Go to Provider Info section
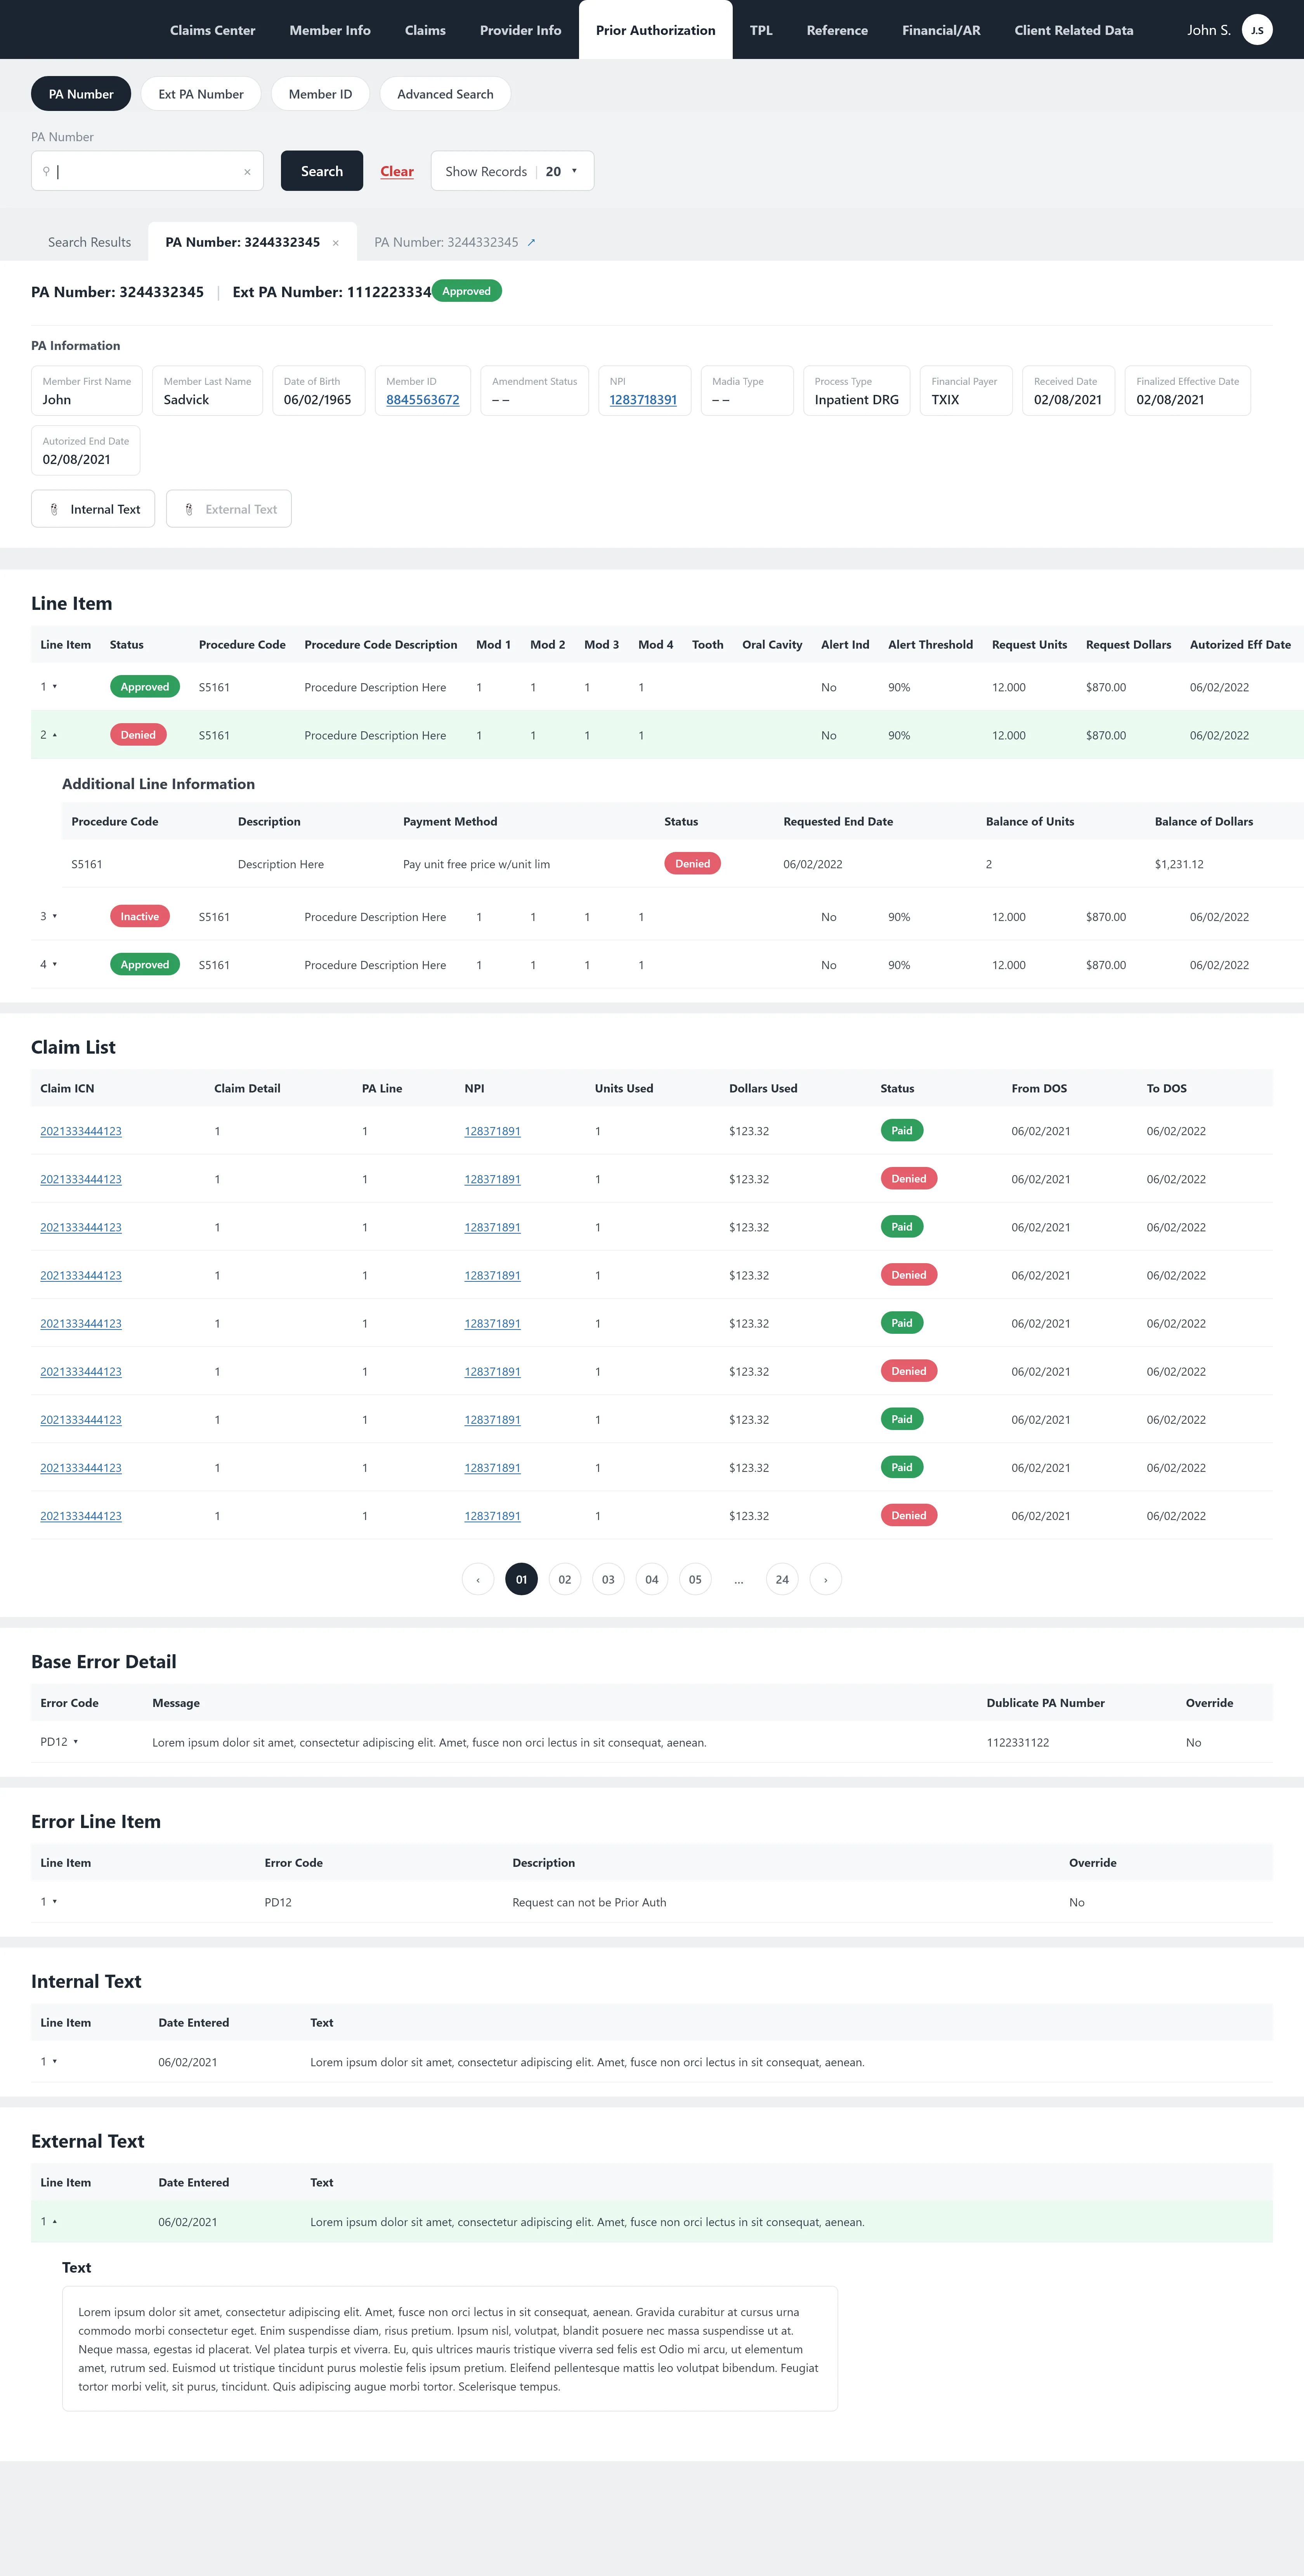Image resolution: width=1304 pixels, height=2576 pixels. [x=520, y=30]
